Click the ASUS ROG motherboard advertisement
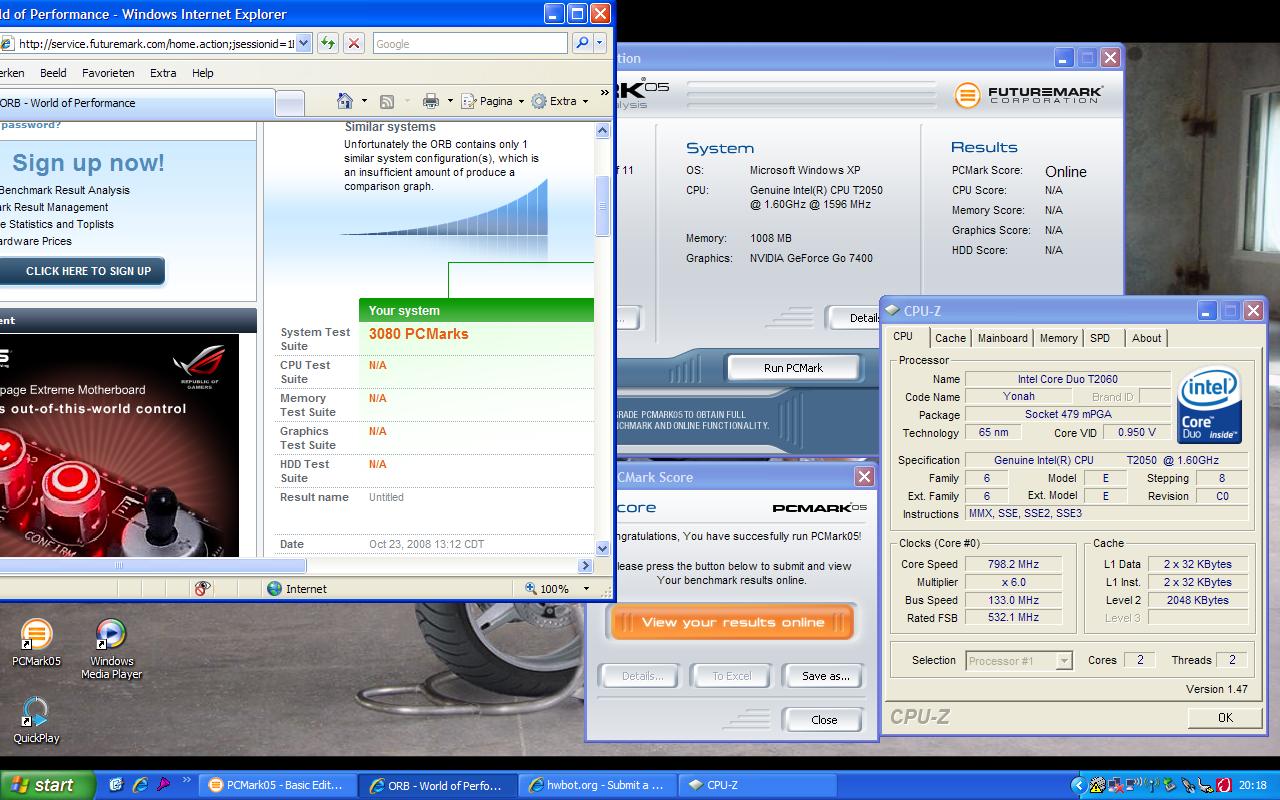This screenshot has width=1280, height=800. tap(119, 446)
